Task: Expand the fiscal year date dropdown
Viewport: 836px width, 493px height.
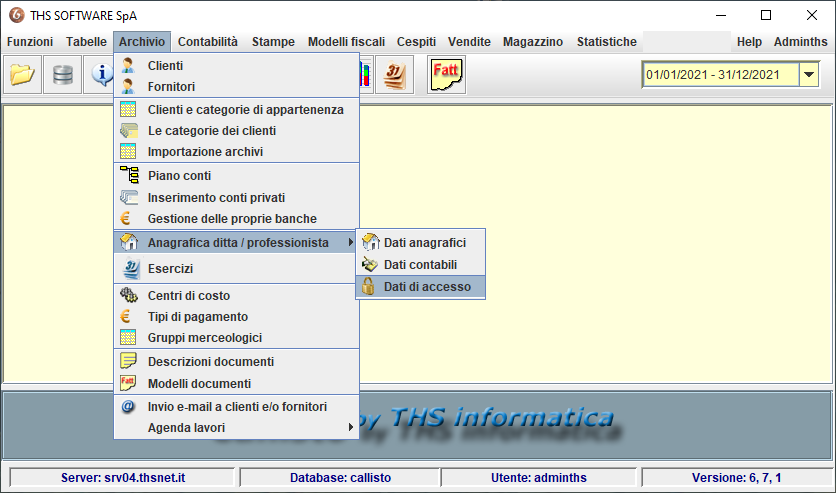Action: (x=808, y=75)
